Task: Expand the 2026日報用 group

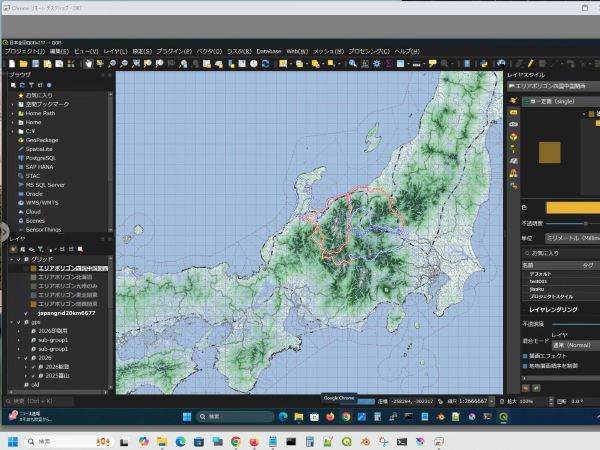Action: 19,331
